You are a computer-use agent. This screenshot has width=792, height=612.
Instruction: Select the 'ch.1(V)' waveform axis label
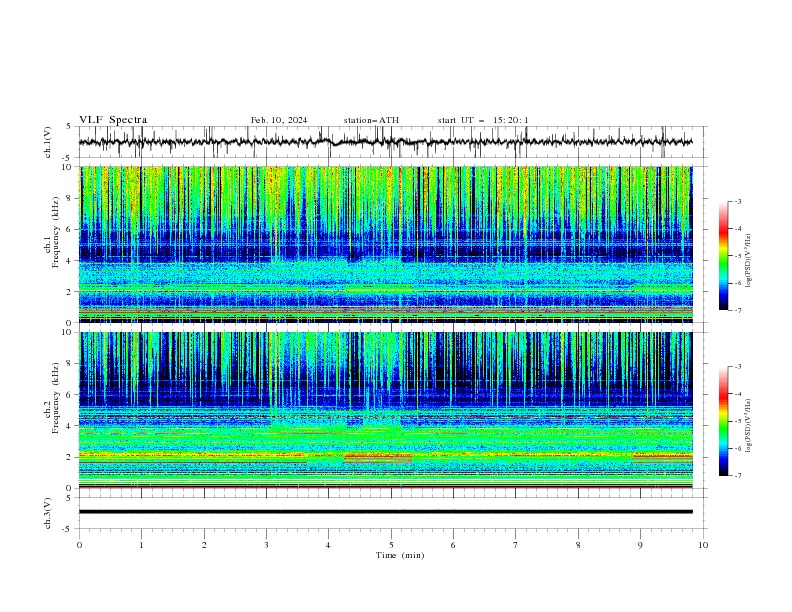click(48, 142)
